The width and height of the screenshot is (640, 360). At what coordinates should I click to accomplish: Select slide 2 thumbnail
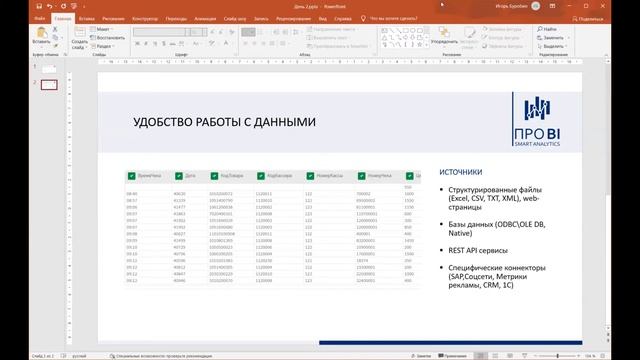pos(49,85)
